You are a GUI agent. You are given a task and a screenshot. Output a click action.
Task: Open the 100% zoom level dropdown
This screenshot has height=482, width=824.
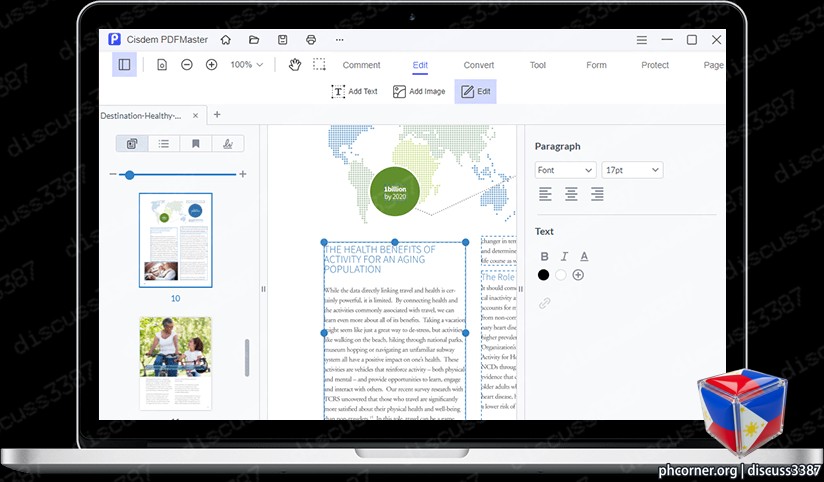[x=246, y=65]
